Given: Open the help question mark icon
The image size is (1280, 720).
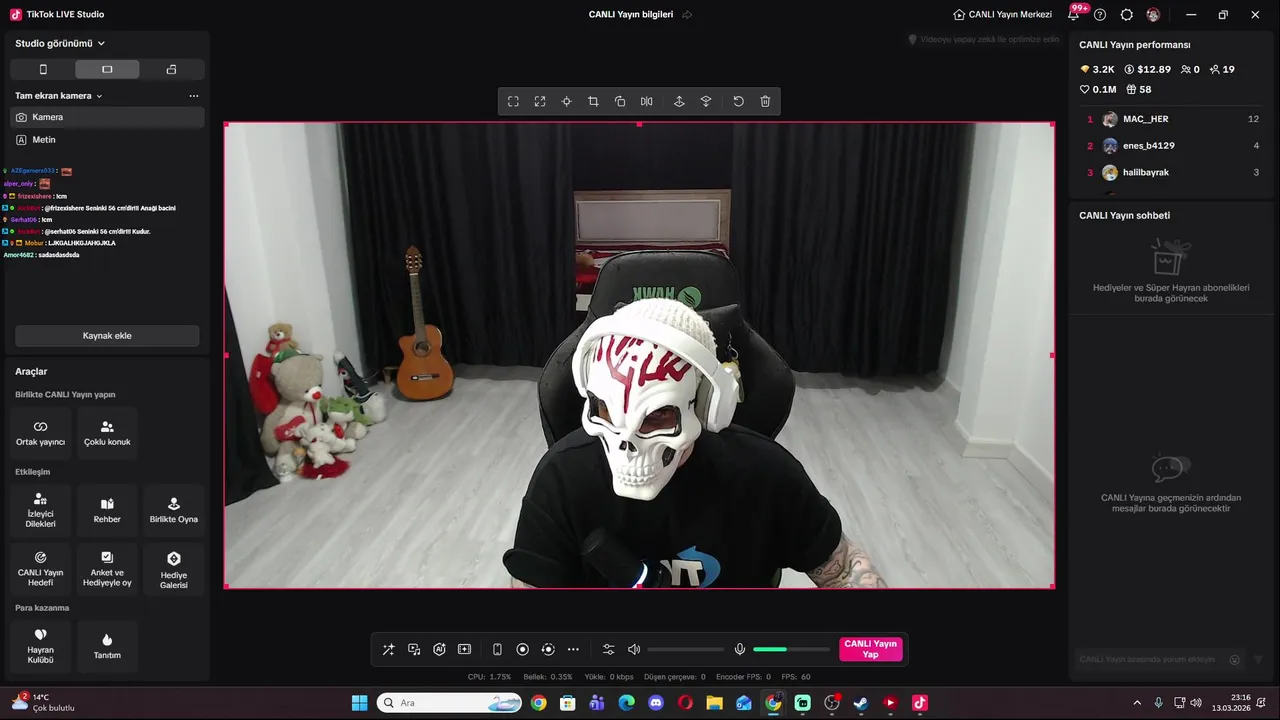Looking at the screenshot, I should click(x=1100, y=15).
